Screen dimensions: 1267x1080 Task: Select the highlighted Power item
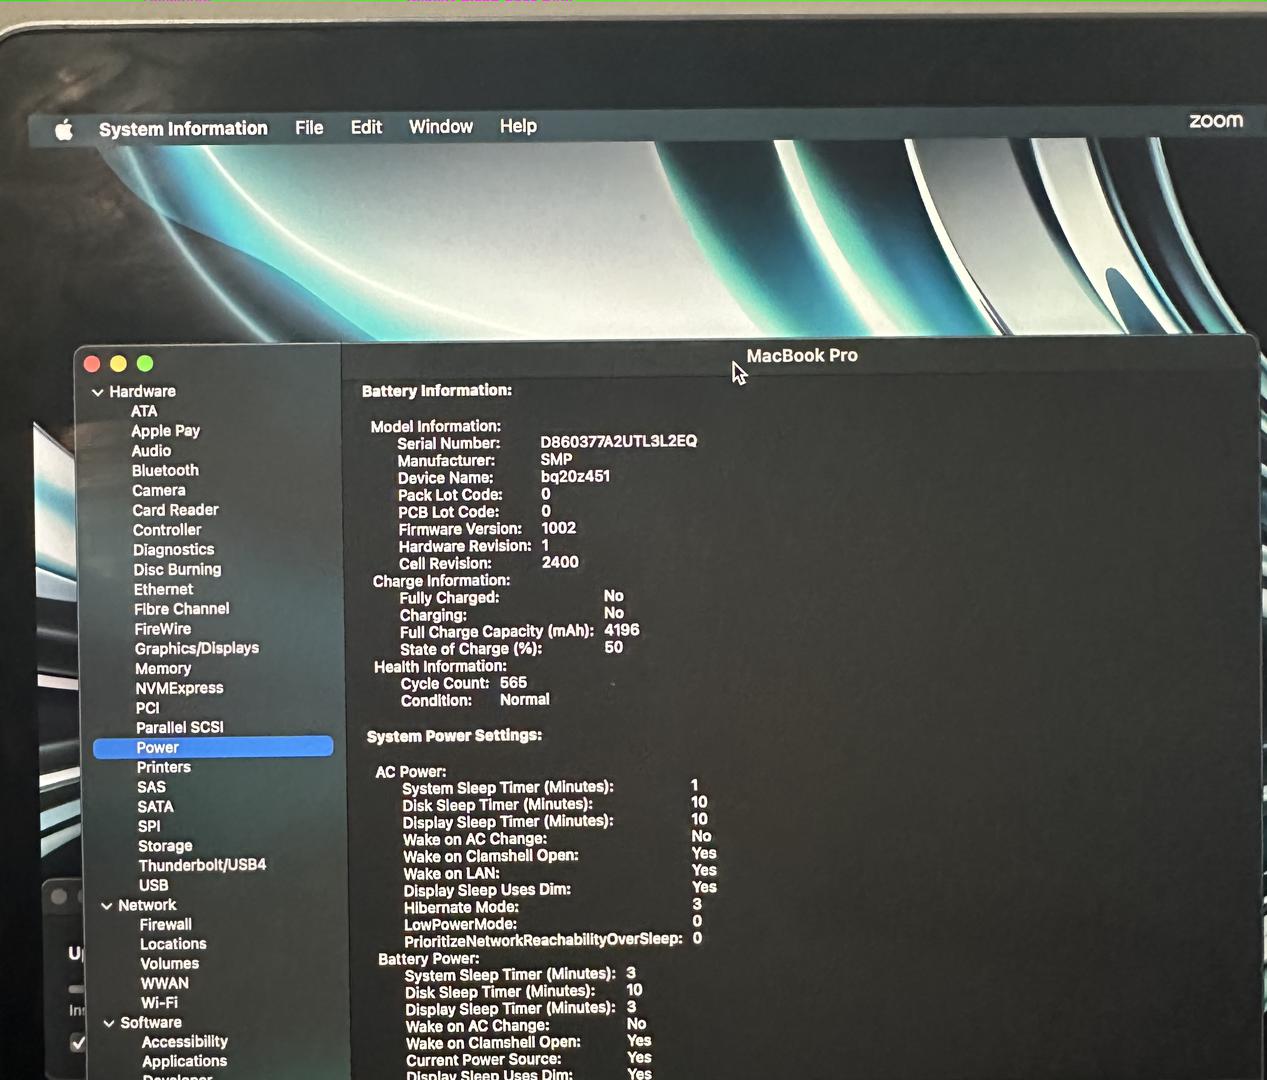tap(213, 747)
